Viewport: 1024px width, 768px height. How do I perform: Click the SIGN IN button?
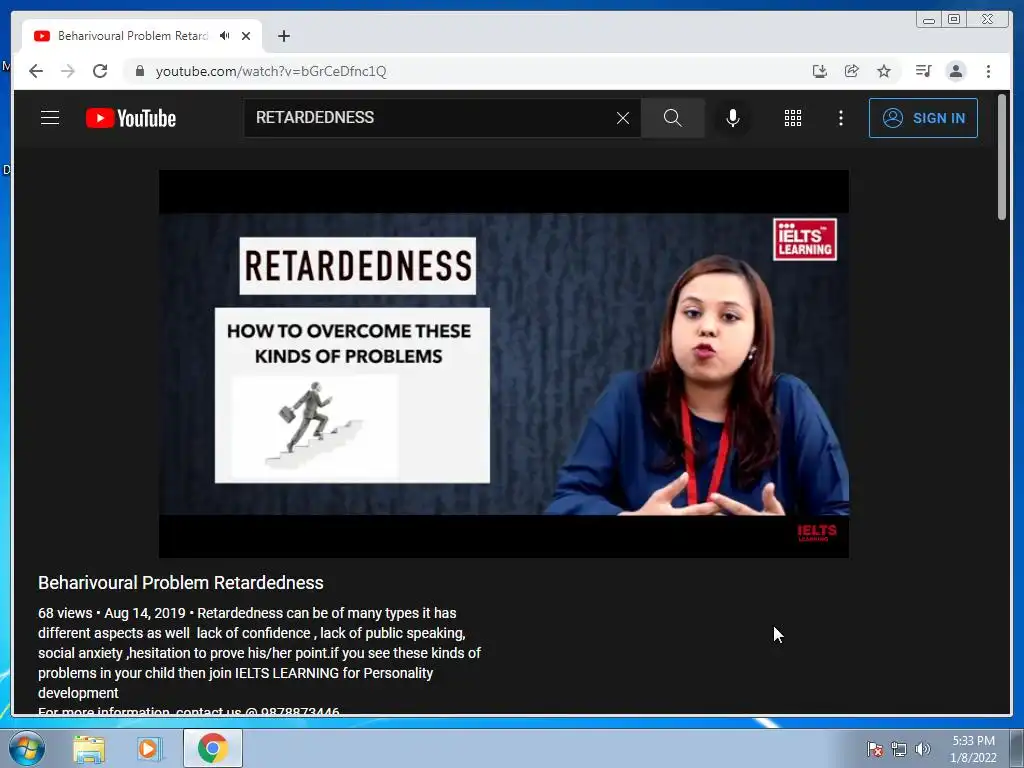click(x=923, y=118)
